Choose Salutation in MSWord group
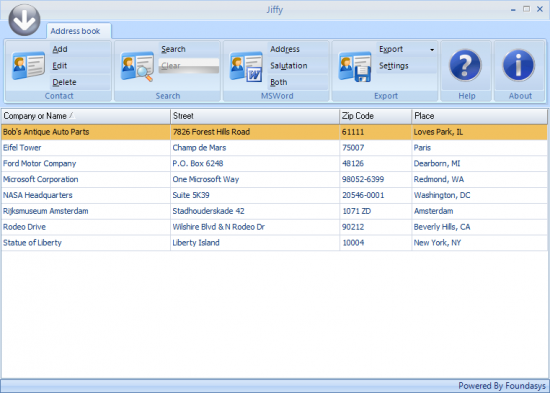The height and width of the screenshot is (393, 550). [298, 66]
